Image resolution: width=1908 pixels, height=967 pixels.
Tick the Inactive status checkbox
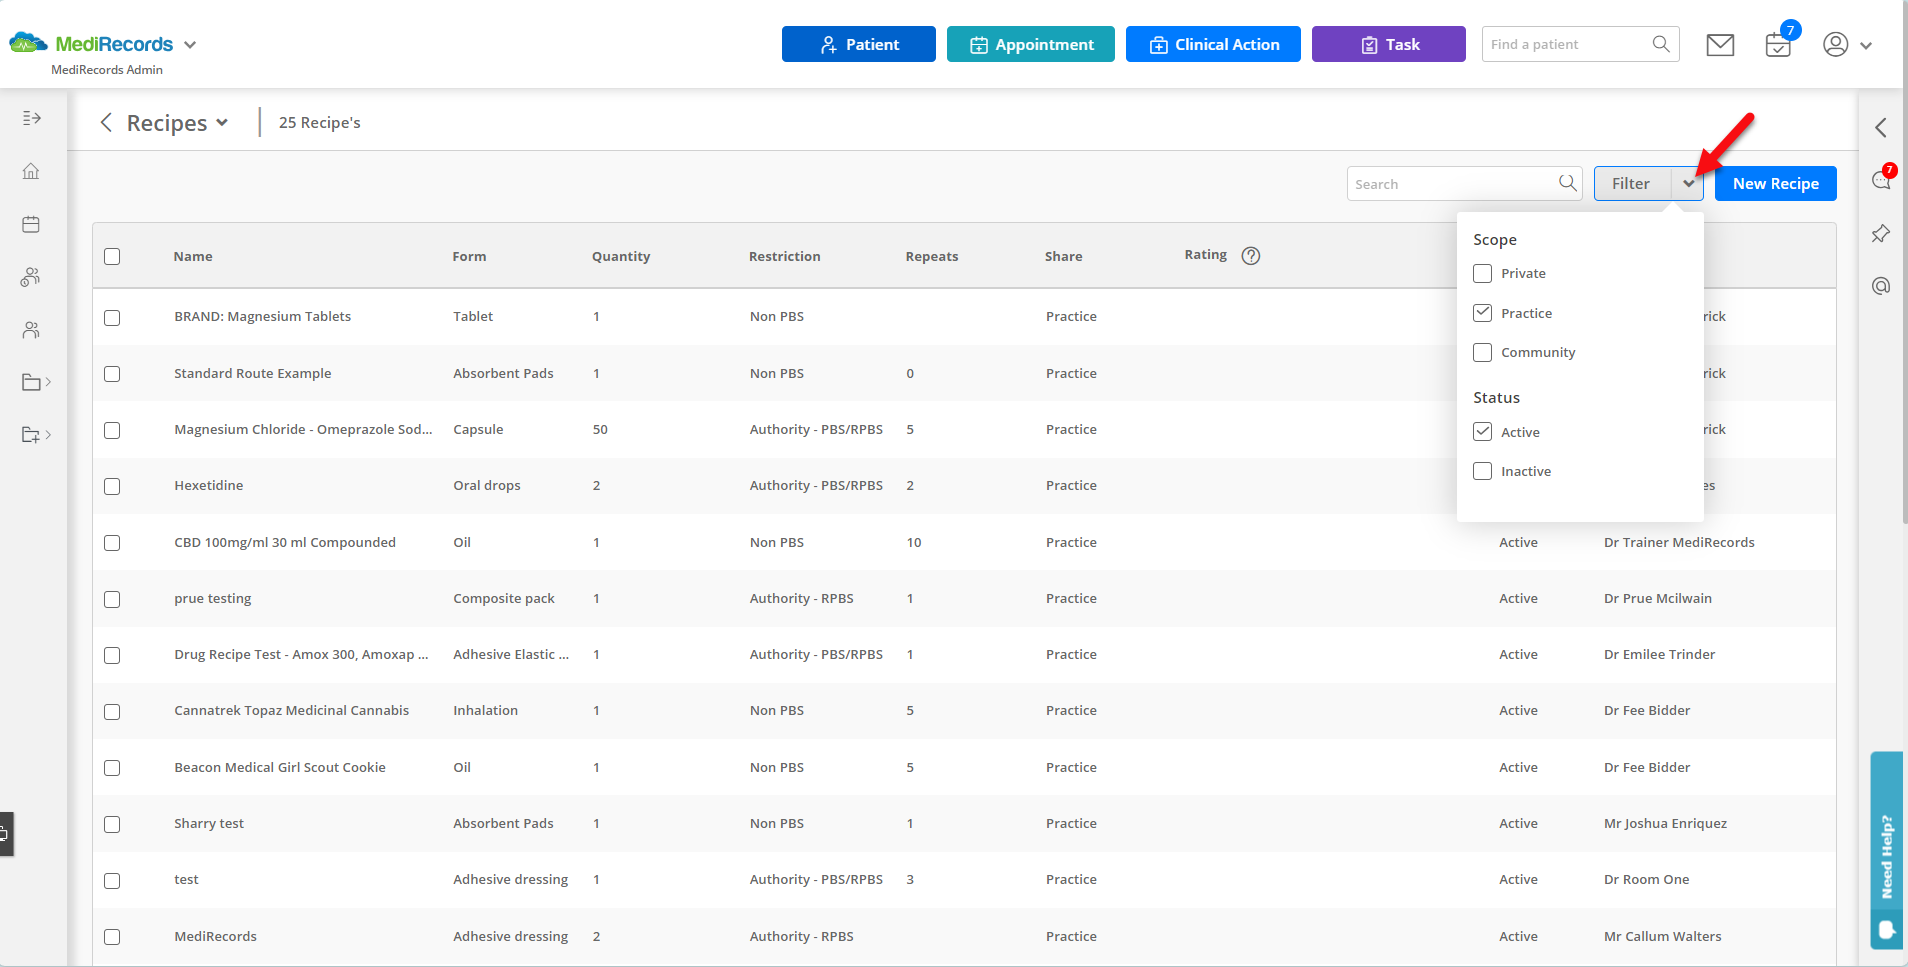pyautogui.click(x=1483, y=471)
